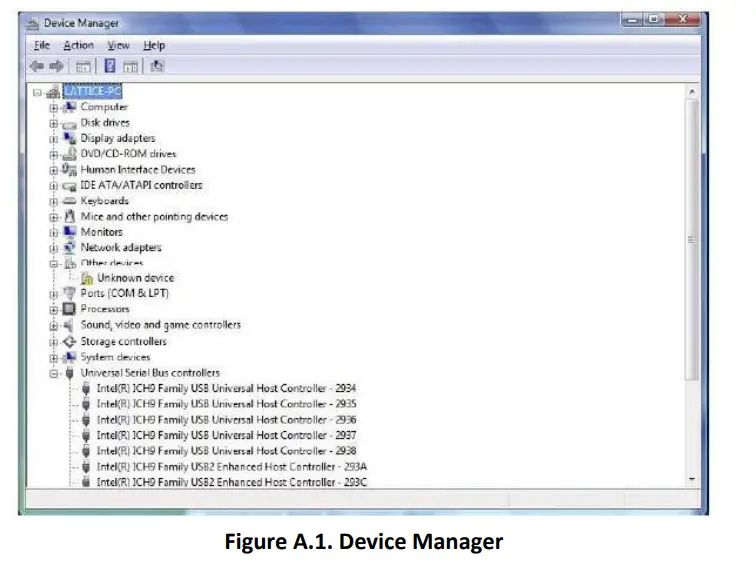The image size is (756, 574).
Task: Click the Ports (COM & LPT) icon
Action: (x=69, y=293)
